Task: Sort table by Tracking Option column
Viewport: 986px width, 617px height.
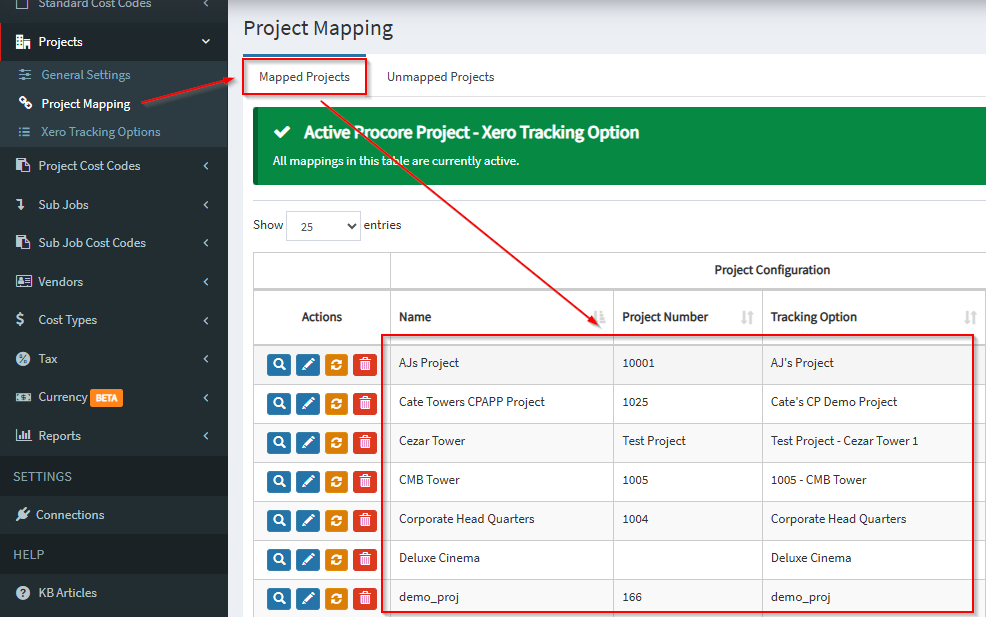Action: pos(874,317)
